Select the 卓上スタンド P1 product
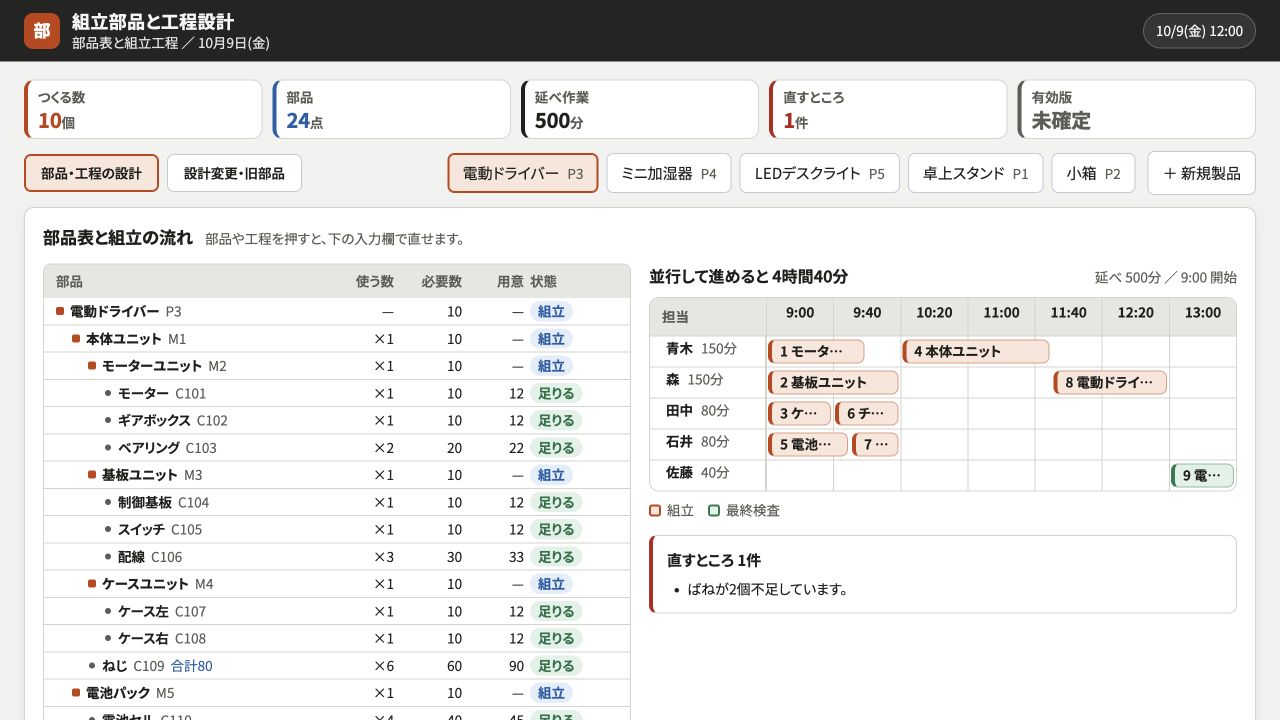Viewport: 1280px width, 720px height. [x=975, y=173]
